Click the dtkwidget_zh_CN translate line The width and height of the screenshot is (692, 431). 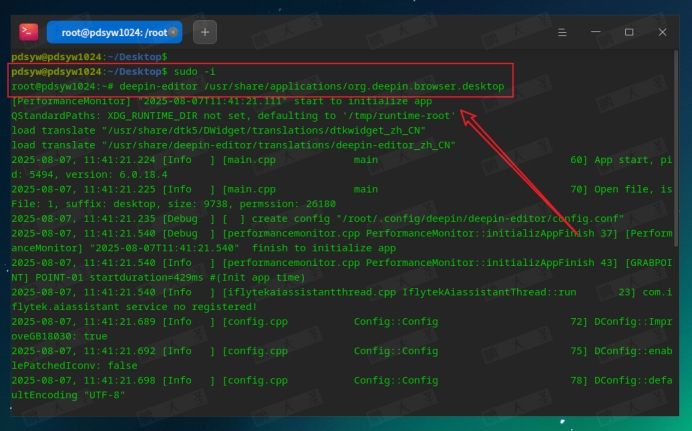(x=218, y=130)
